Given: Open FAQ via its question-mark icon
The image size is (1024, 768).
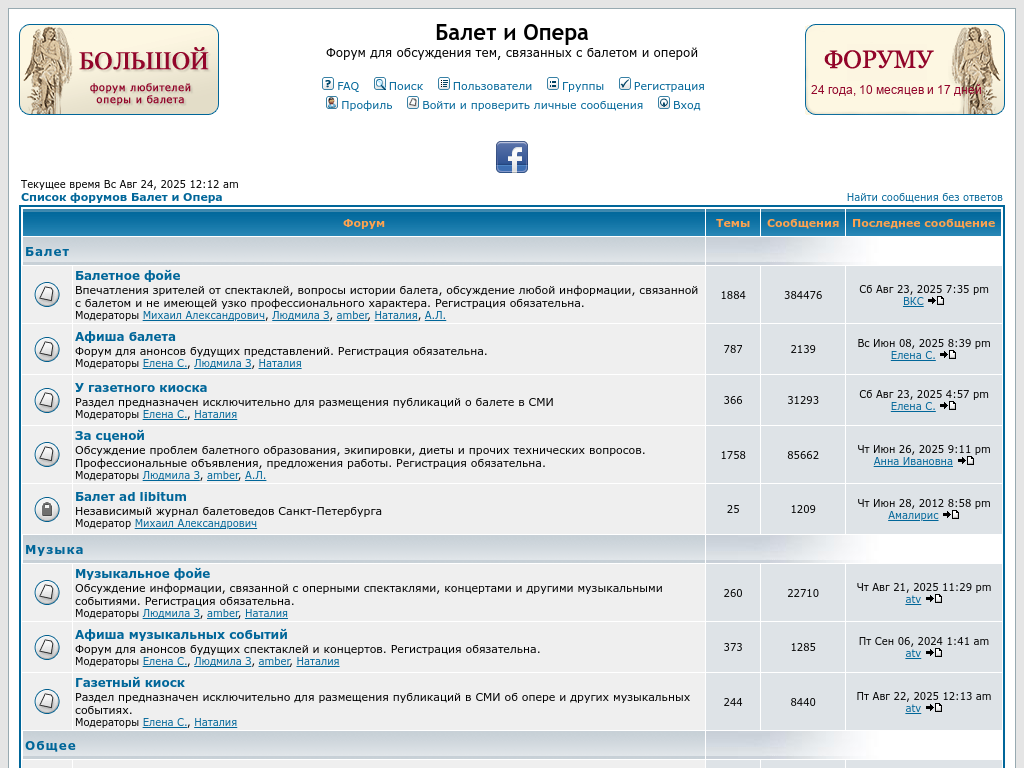Looking at the screenshot, I should coord(328,84).
